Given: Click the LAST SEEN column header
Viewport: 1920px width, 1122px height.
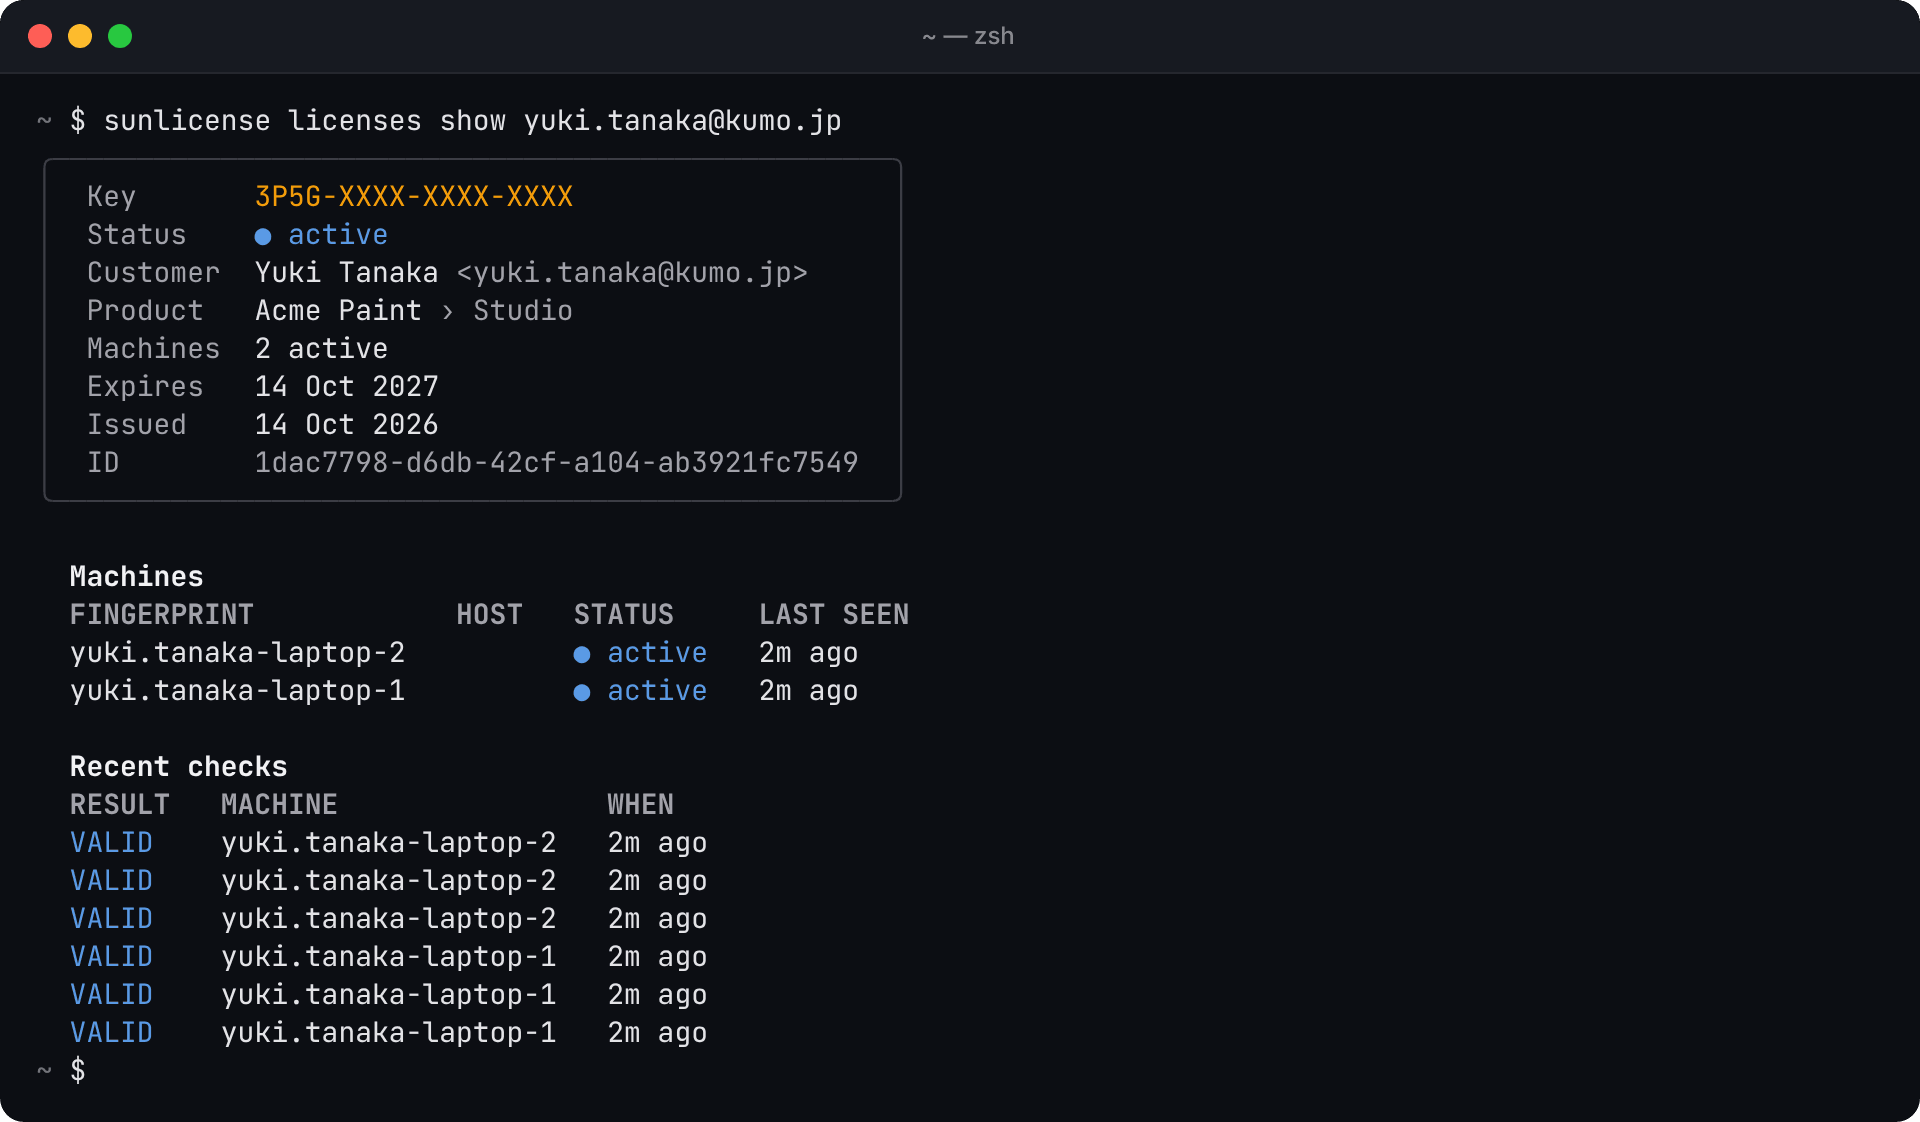Looking at the screenshot, I should pyautogui.click(x=834, y=615).
